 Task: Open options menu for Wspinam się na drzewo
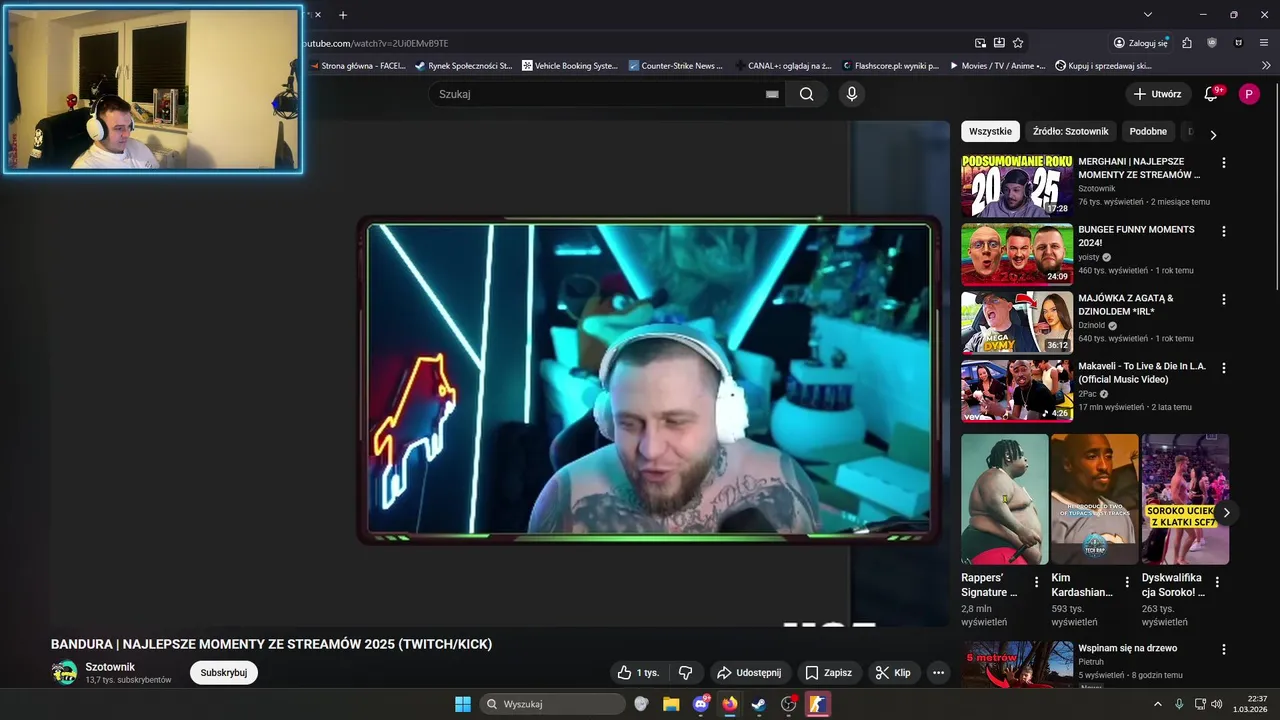(x=1223, y=649)
